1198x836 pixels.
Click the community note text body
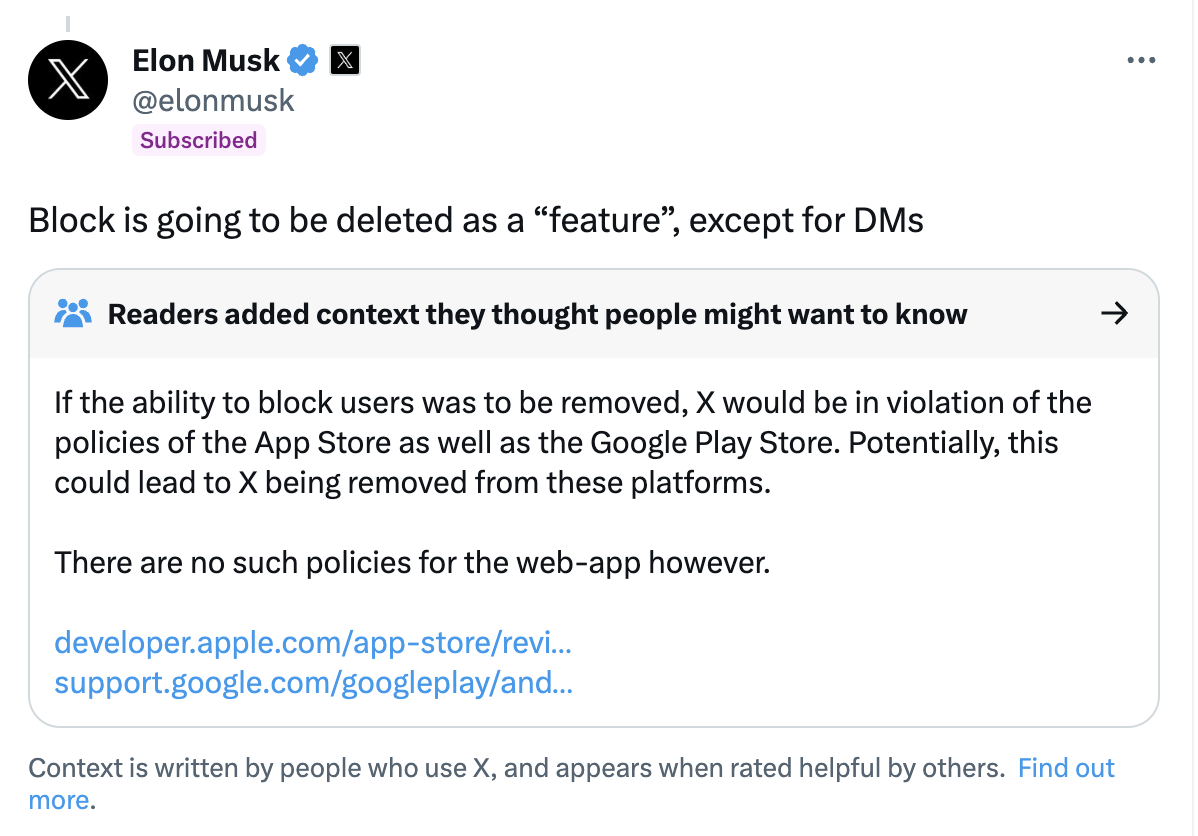572,442
